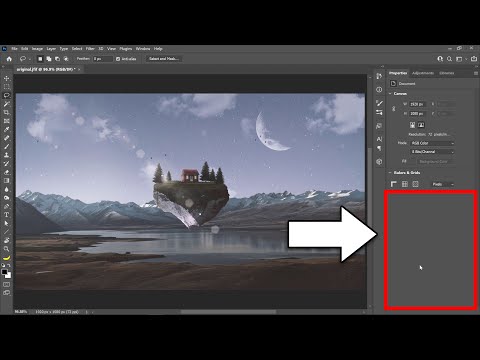Viewport: 480px width, 360px height.
Task: Select the History Brush tool
Action: tap(6, 164)
